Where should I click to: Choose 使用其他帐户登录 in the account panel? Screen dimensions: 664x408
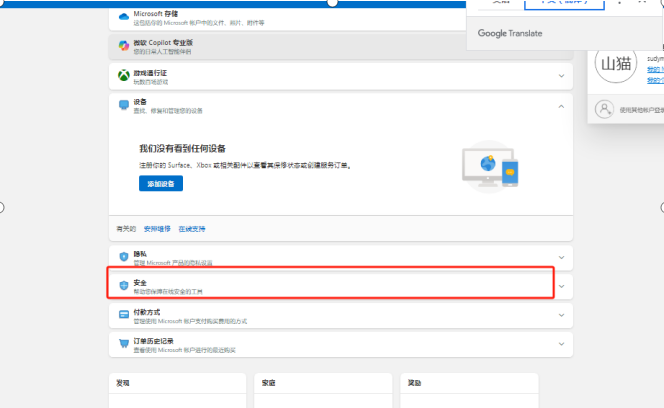[x=640, y=110]
